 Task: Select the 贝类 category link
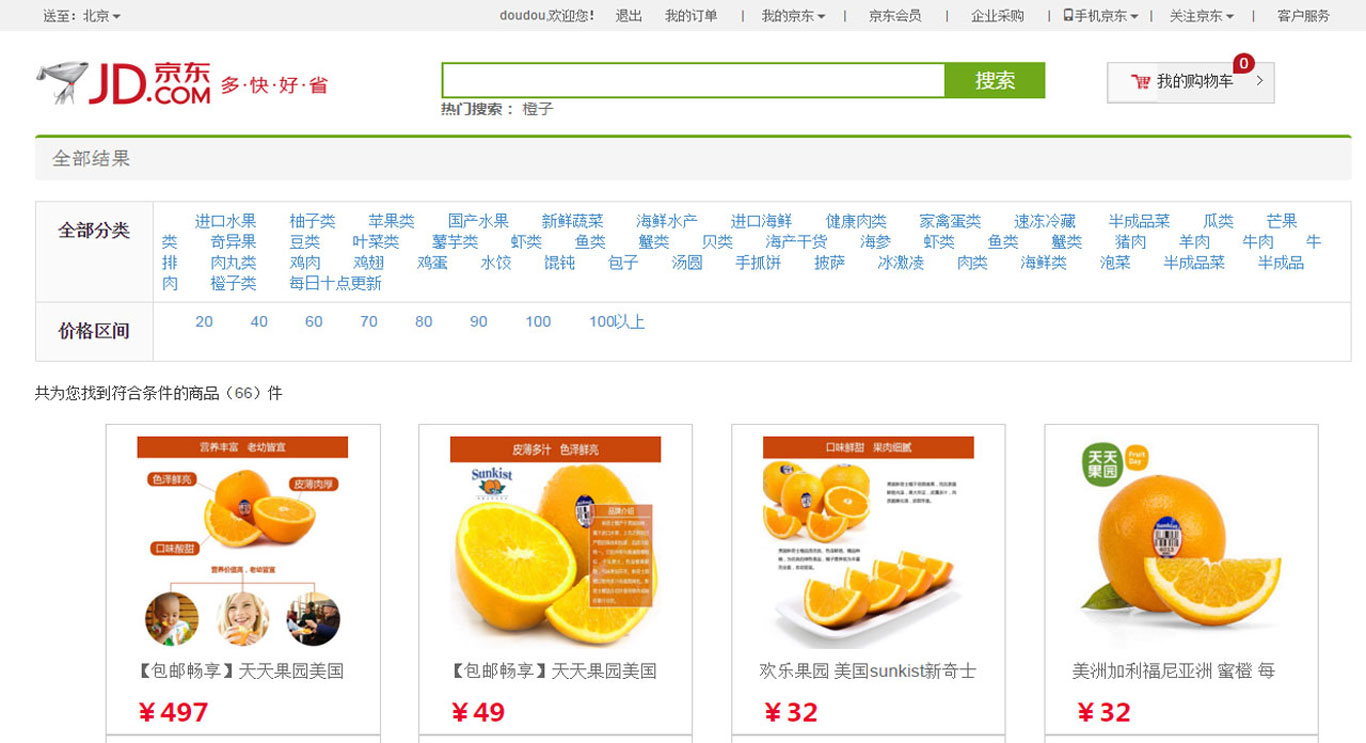click(717, 242)
